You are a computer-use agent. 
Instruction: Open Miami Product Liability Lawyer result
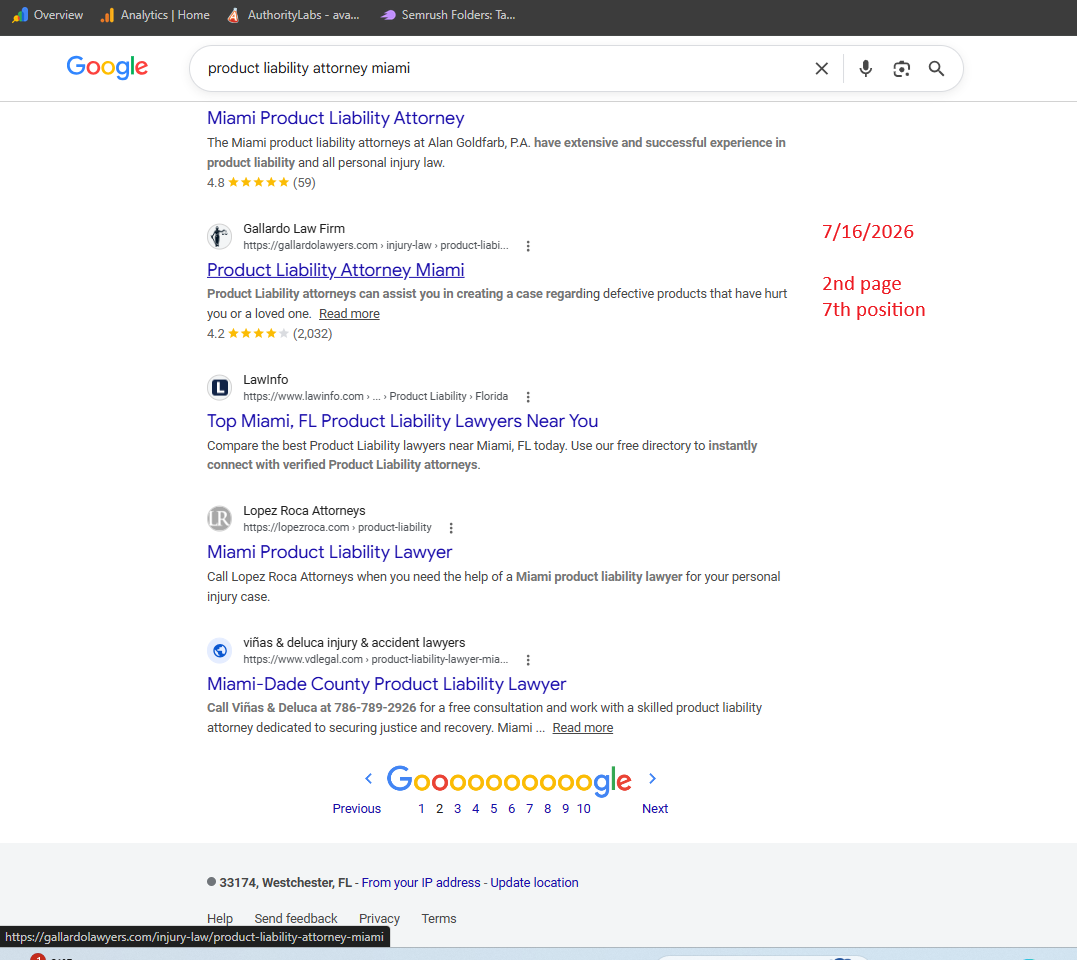(330, 552)
